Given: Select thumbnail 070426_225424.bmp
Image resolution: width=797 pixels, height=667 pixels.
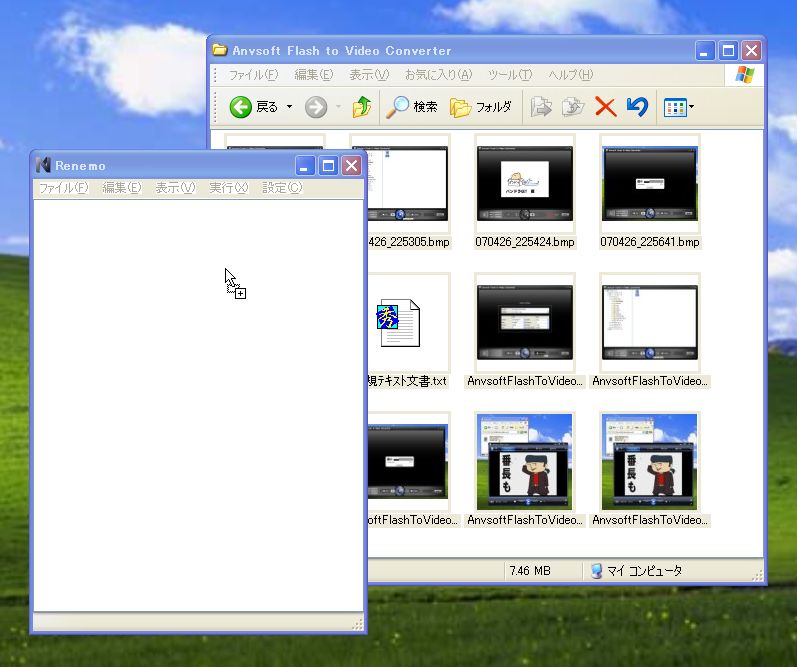Looking at the screenshot, I should pyautogui.click(x=525, y=184).
